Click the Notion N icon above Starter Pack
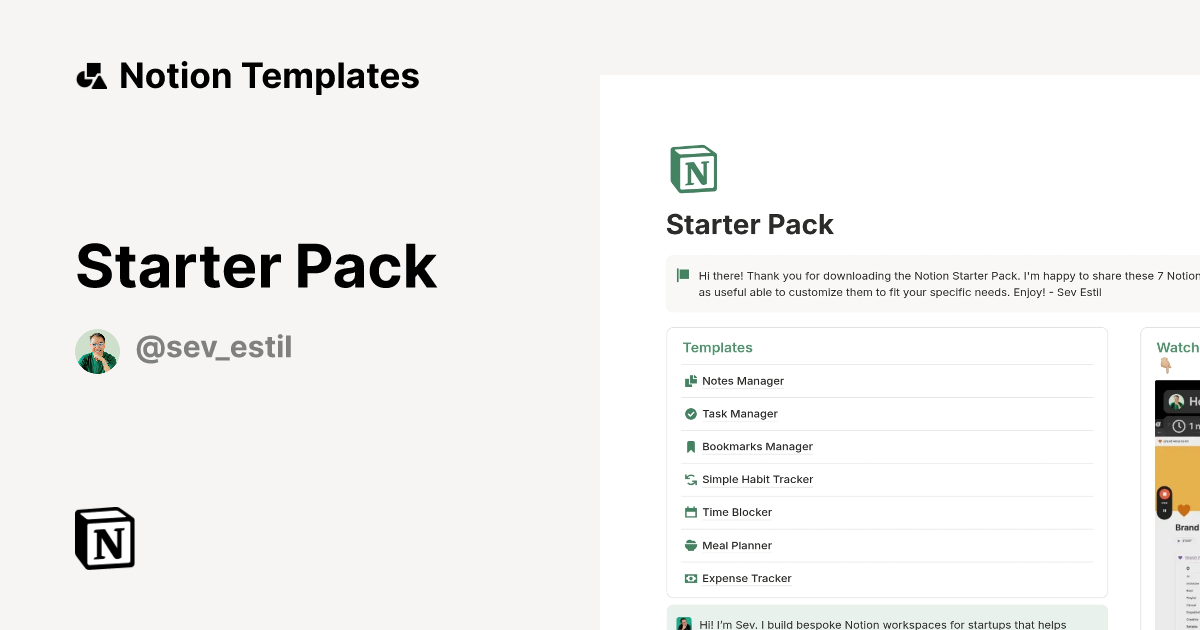 pyautogui.click(x=693, y=168)
